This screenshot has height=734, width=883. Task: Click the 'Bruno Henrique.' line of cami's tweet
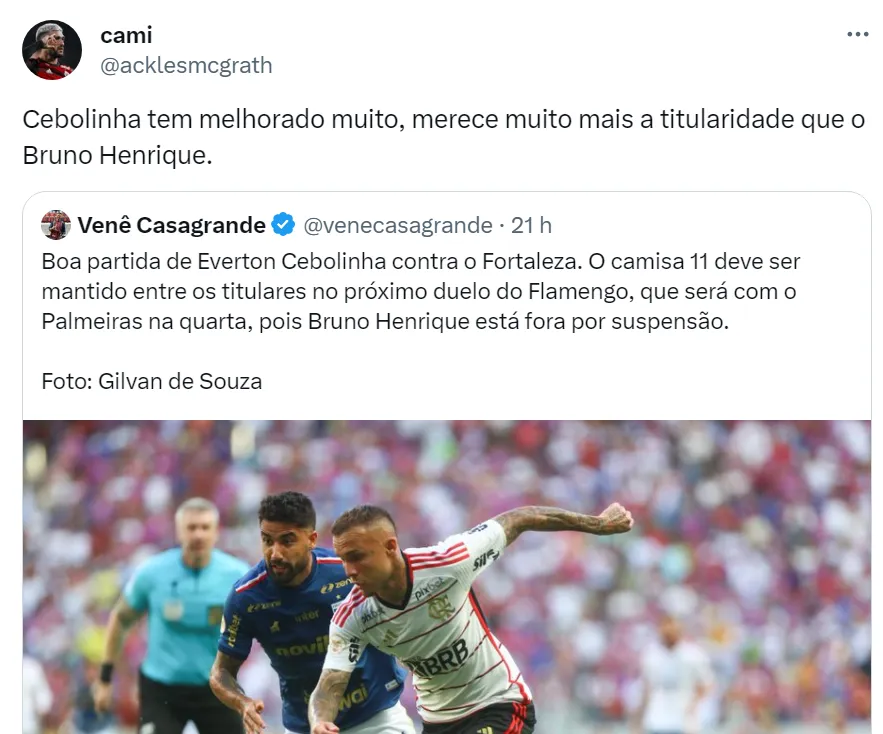(117, 155)
